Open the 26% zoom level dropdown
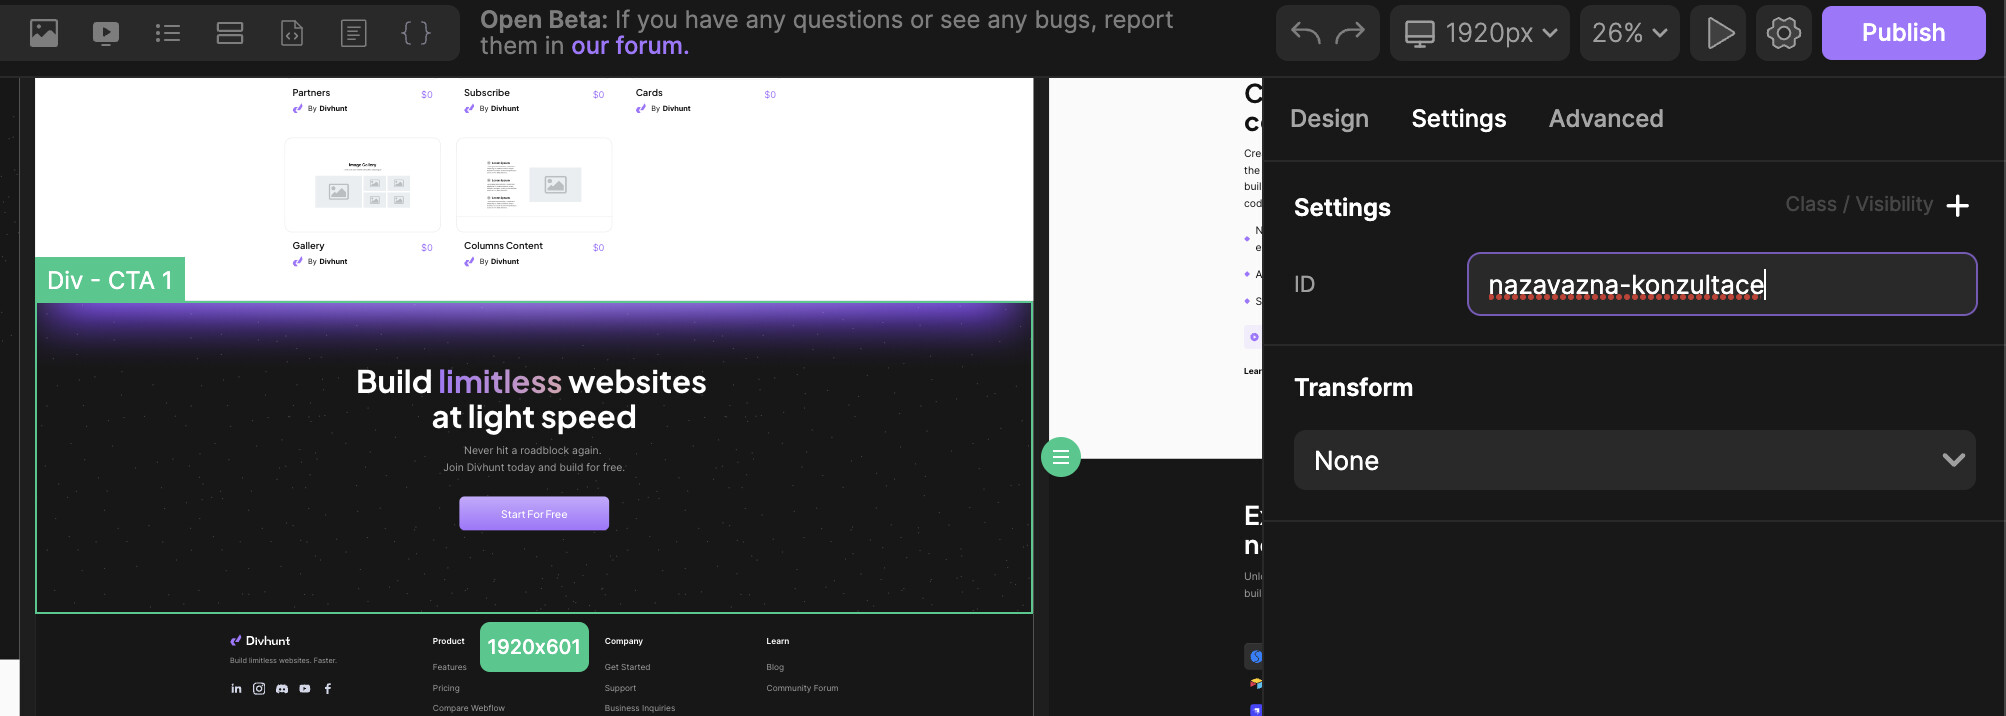 (1629, 33)
